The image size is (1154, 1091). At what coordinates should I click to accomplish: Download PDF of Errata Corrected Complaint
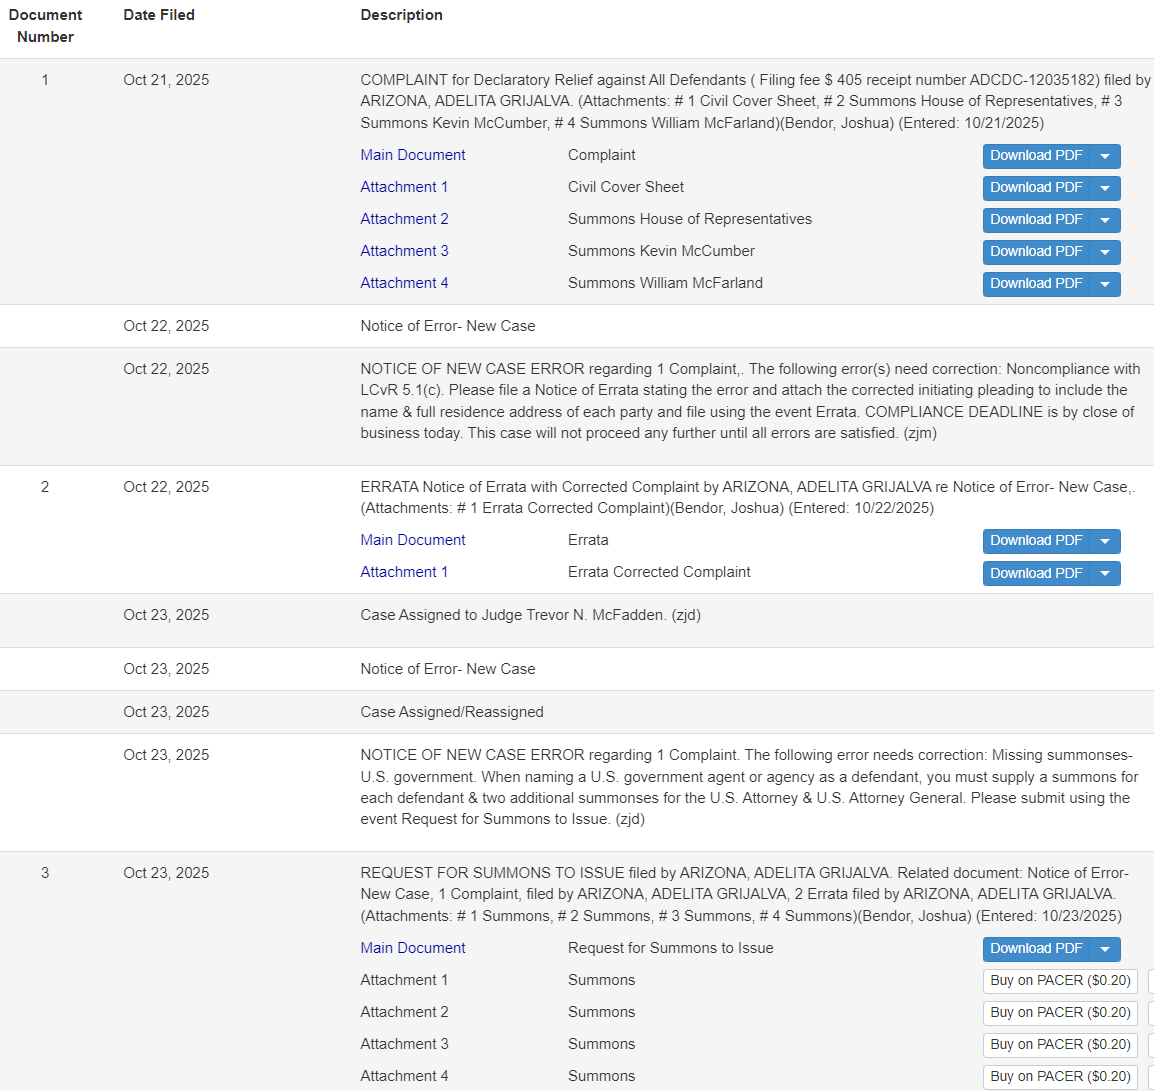[1036, 573]
